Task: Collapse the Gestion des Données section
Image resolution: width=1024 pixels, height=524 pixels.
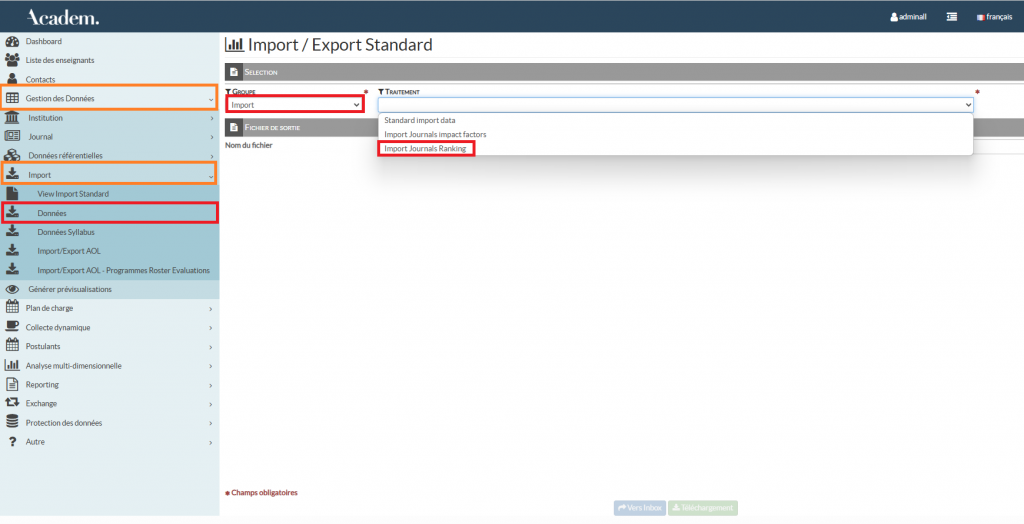Action: click(109, 98)
